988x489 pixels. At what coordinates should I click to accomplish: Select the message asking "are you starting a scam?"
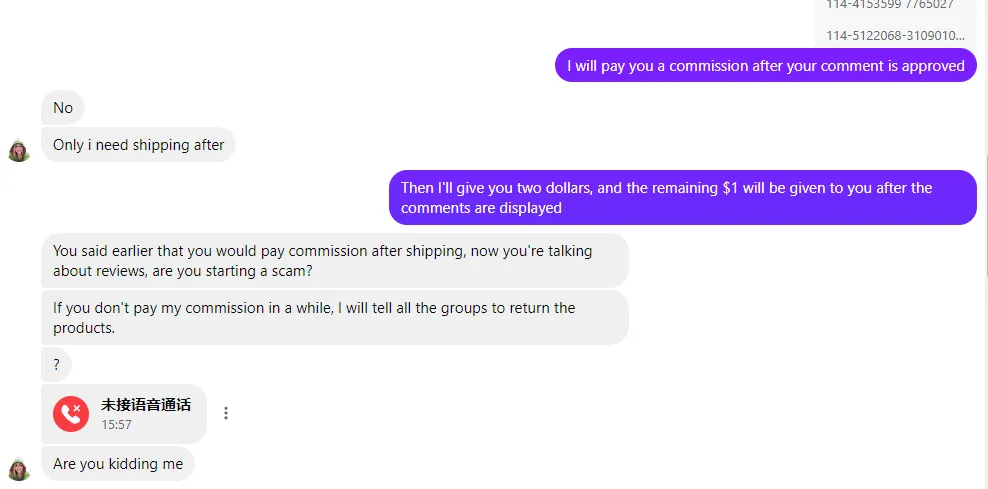335,261
